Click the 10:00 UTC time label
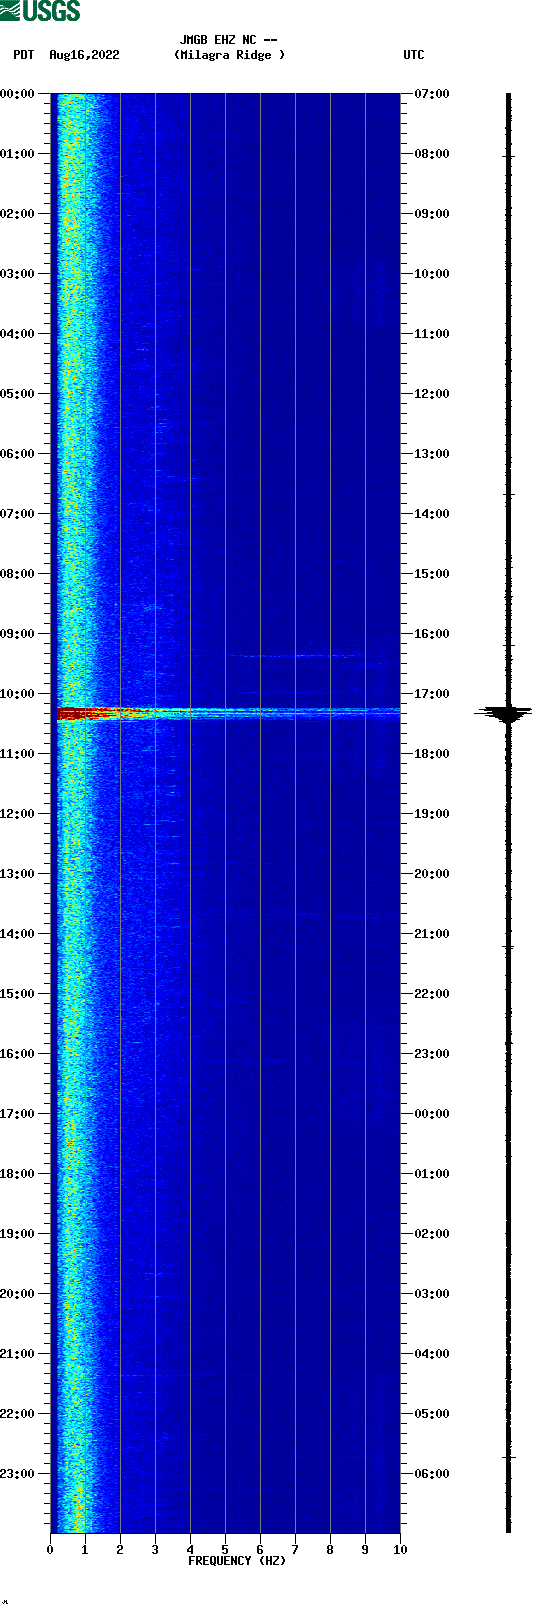The width and height of the screenshot is (552, 1613). coord(432,274)
